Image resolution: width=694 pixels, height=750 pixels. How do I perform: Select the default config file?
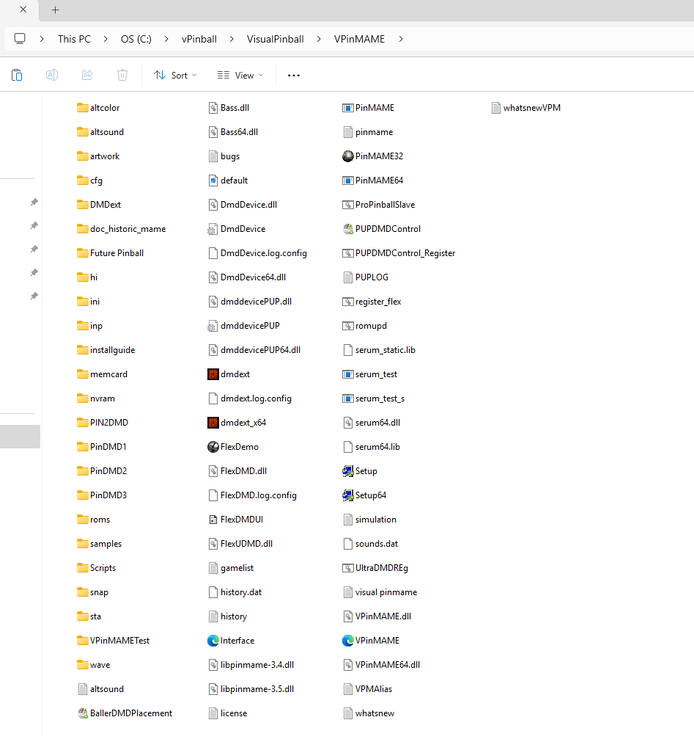228,180
